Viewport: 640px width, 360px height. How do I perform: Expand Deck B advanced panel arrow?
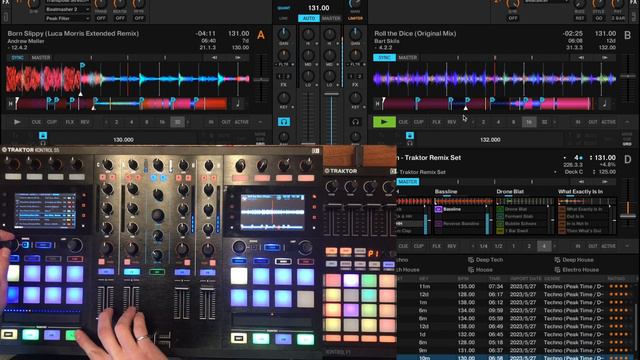(627, 122)
